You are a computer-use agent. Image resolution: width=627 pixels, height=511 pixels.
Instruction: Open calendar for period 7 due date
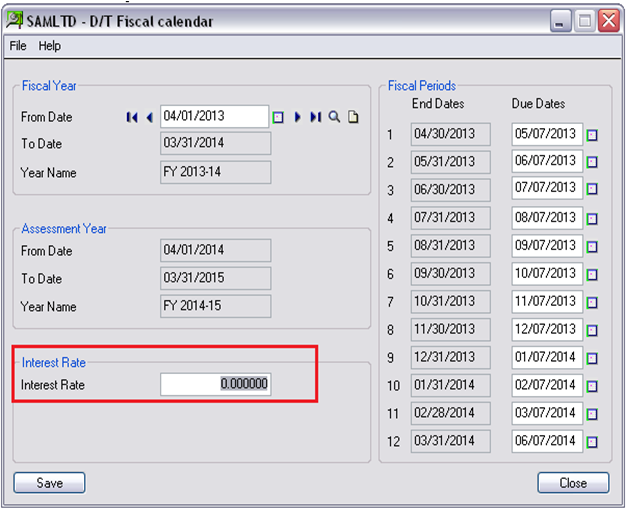592,303
